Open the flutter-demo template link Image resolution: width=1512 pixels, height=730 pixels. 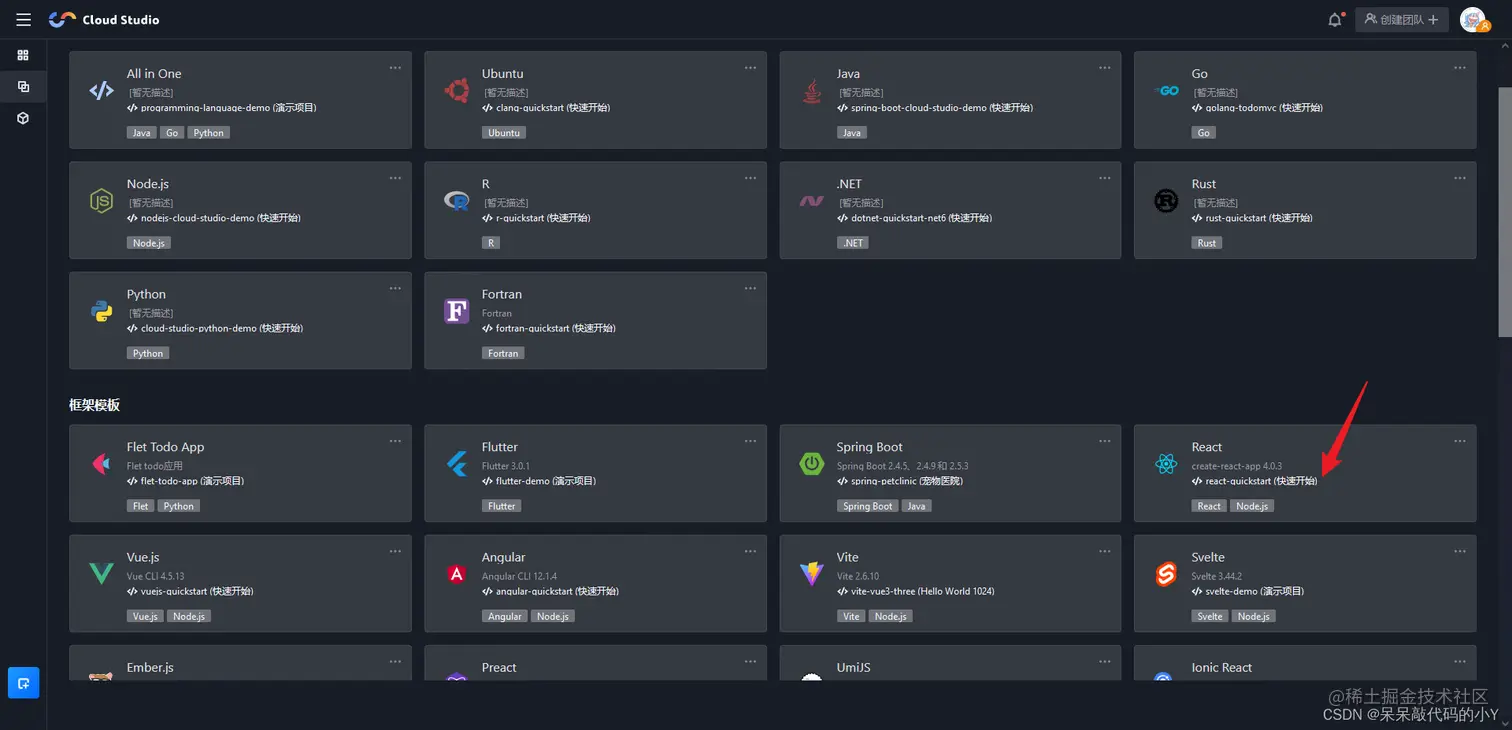[539, 481]
